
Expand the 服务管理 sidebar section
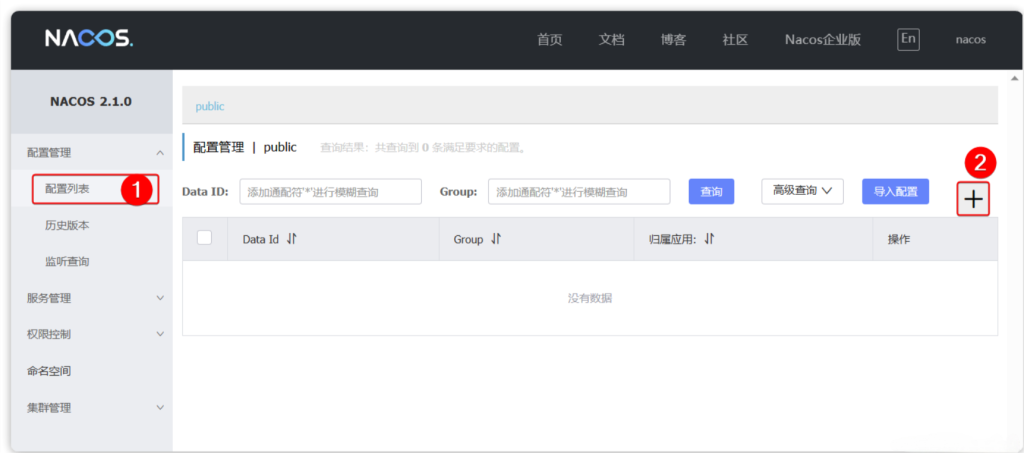(x=160, y=298)
